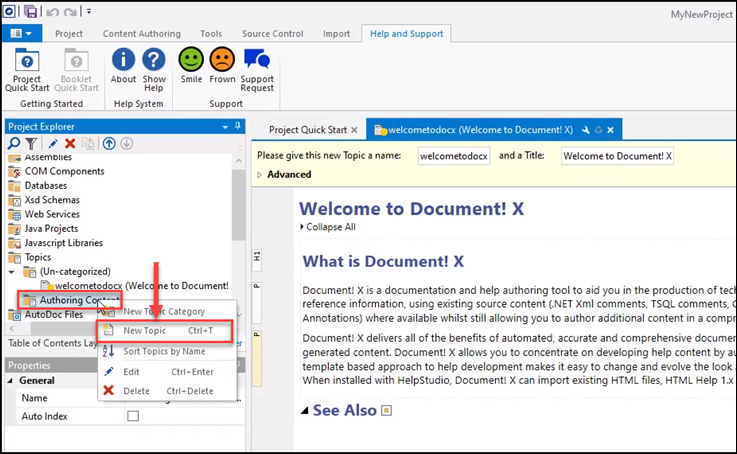Click the Frown feedback icon
737x454 pixels.
pyautogui.click(x=222, y=67)
